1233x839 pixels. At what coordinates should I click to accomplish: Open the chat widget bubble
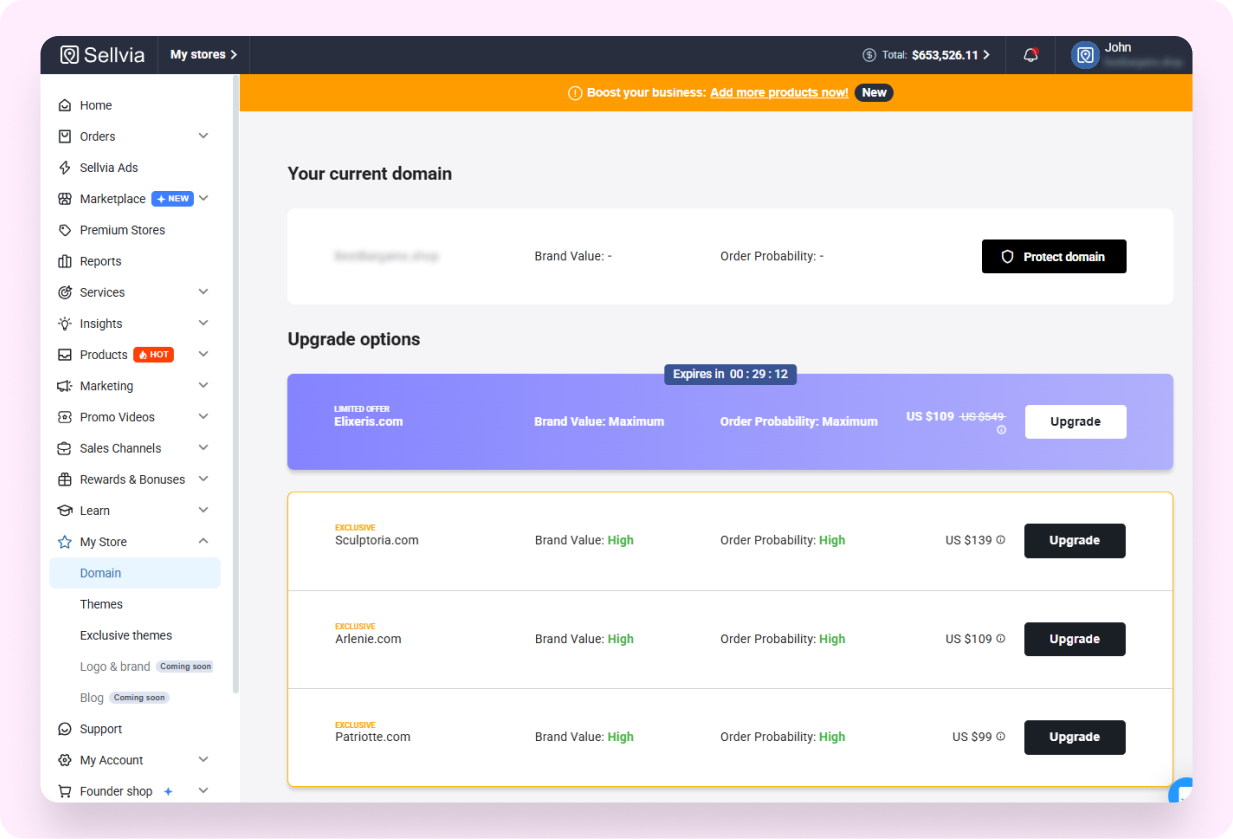pos(1182,792)
